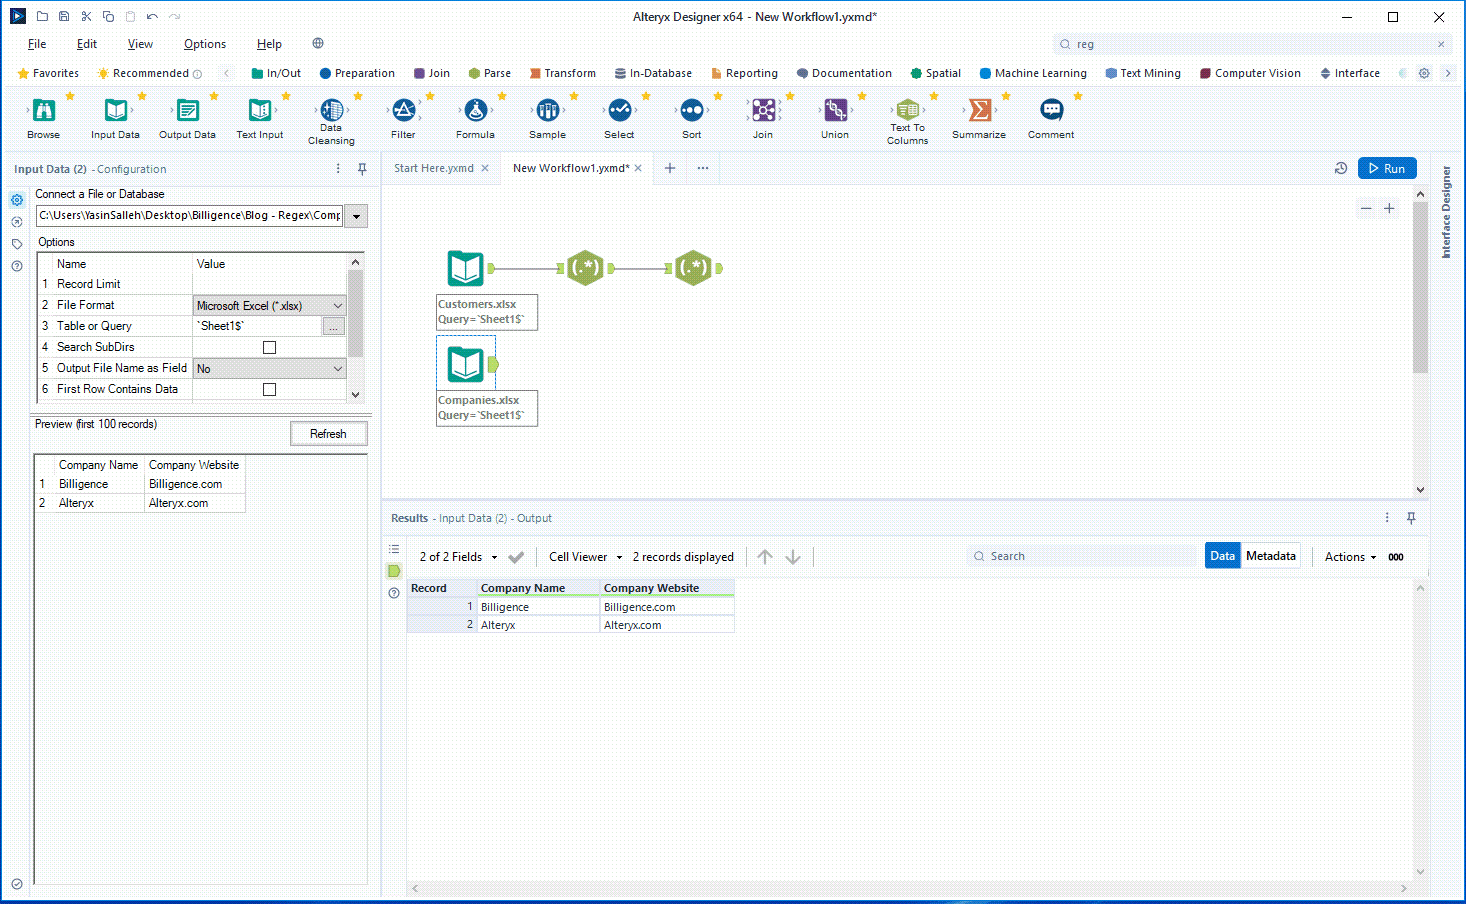Enable the Search SubDirs option
The height and width of the screenshot is (904, 1466).
(x=268, y=346)
